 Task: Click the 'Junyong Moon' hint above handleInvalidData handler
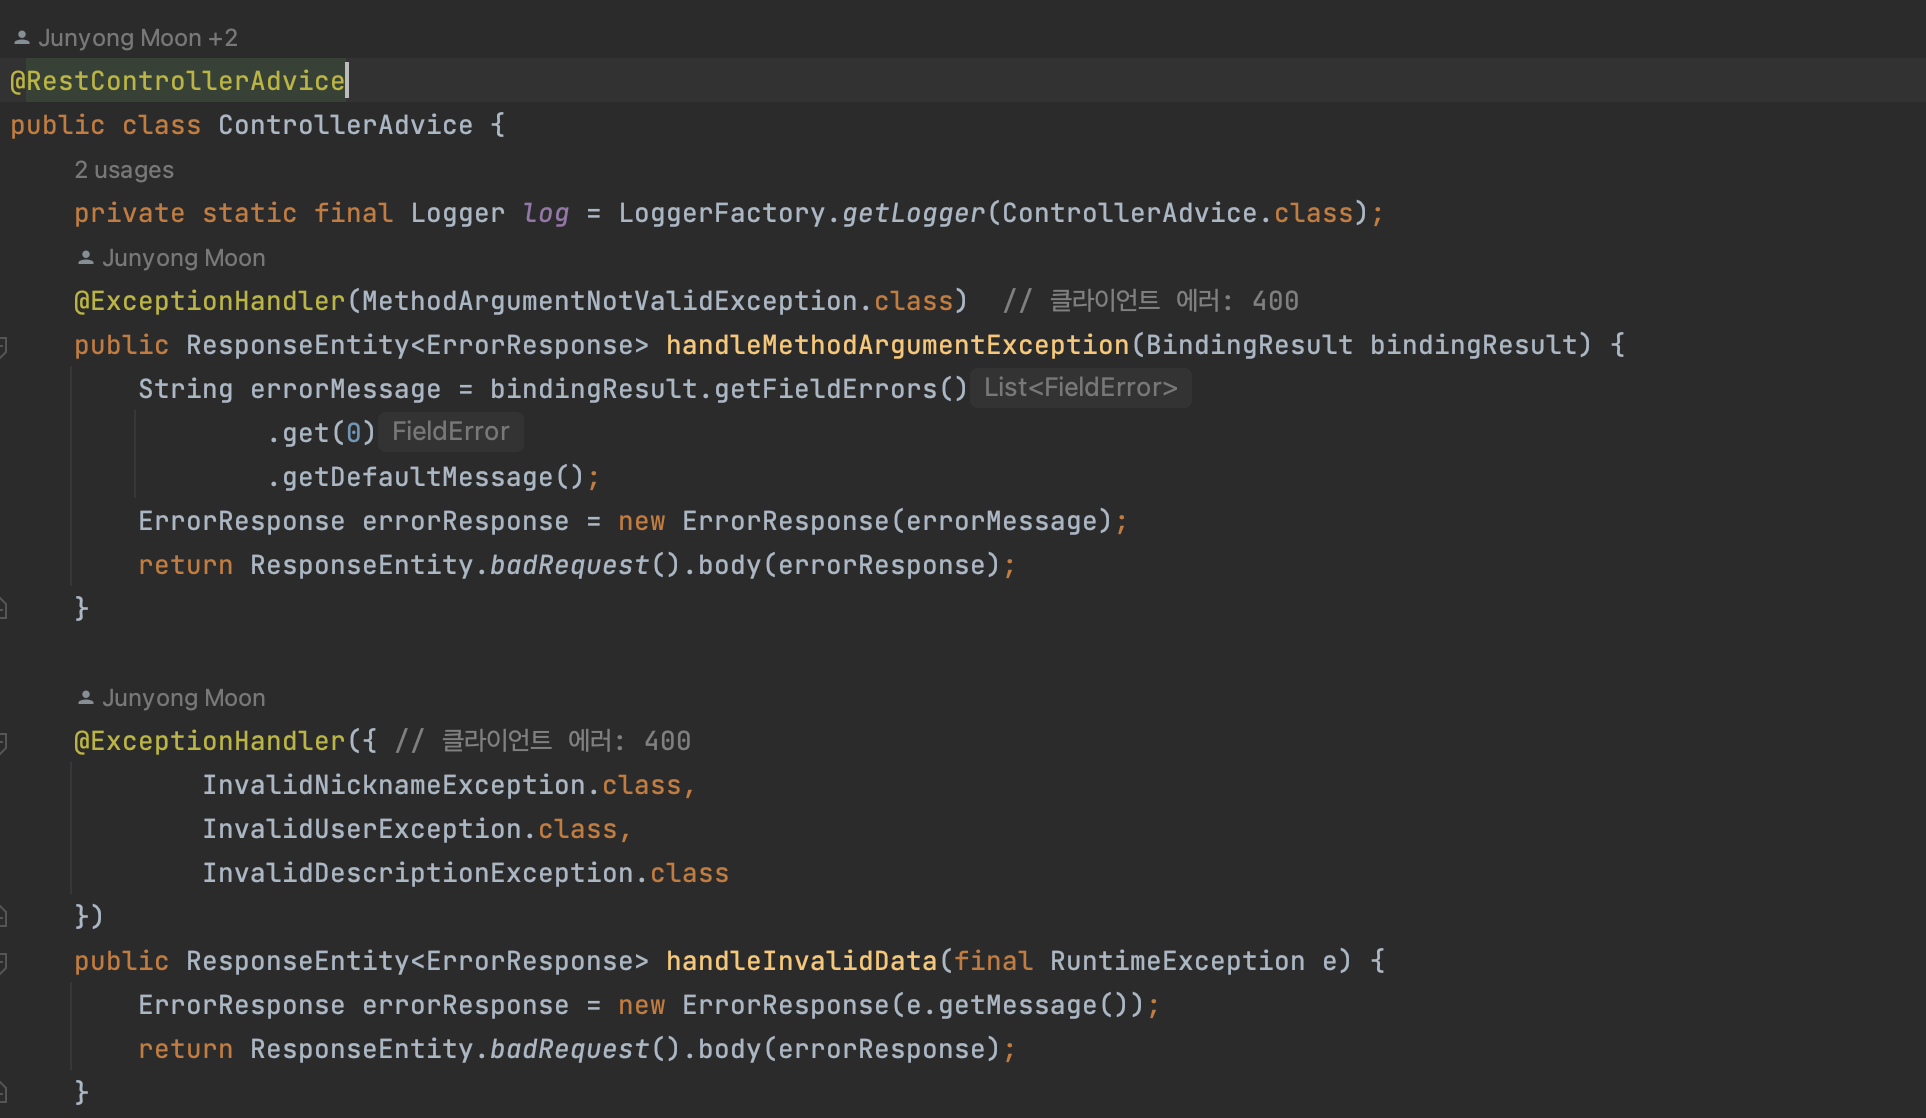(183, 698)
